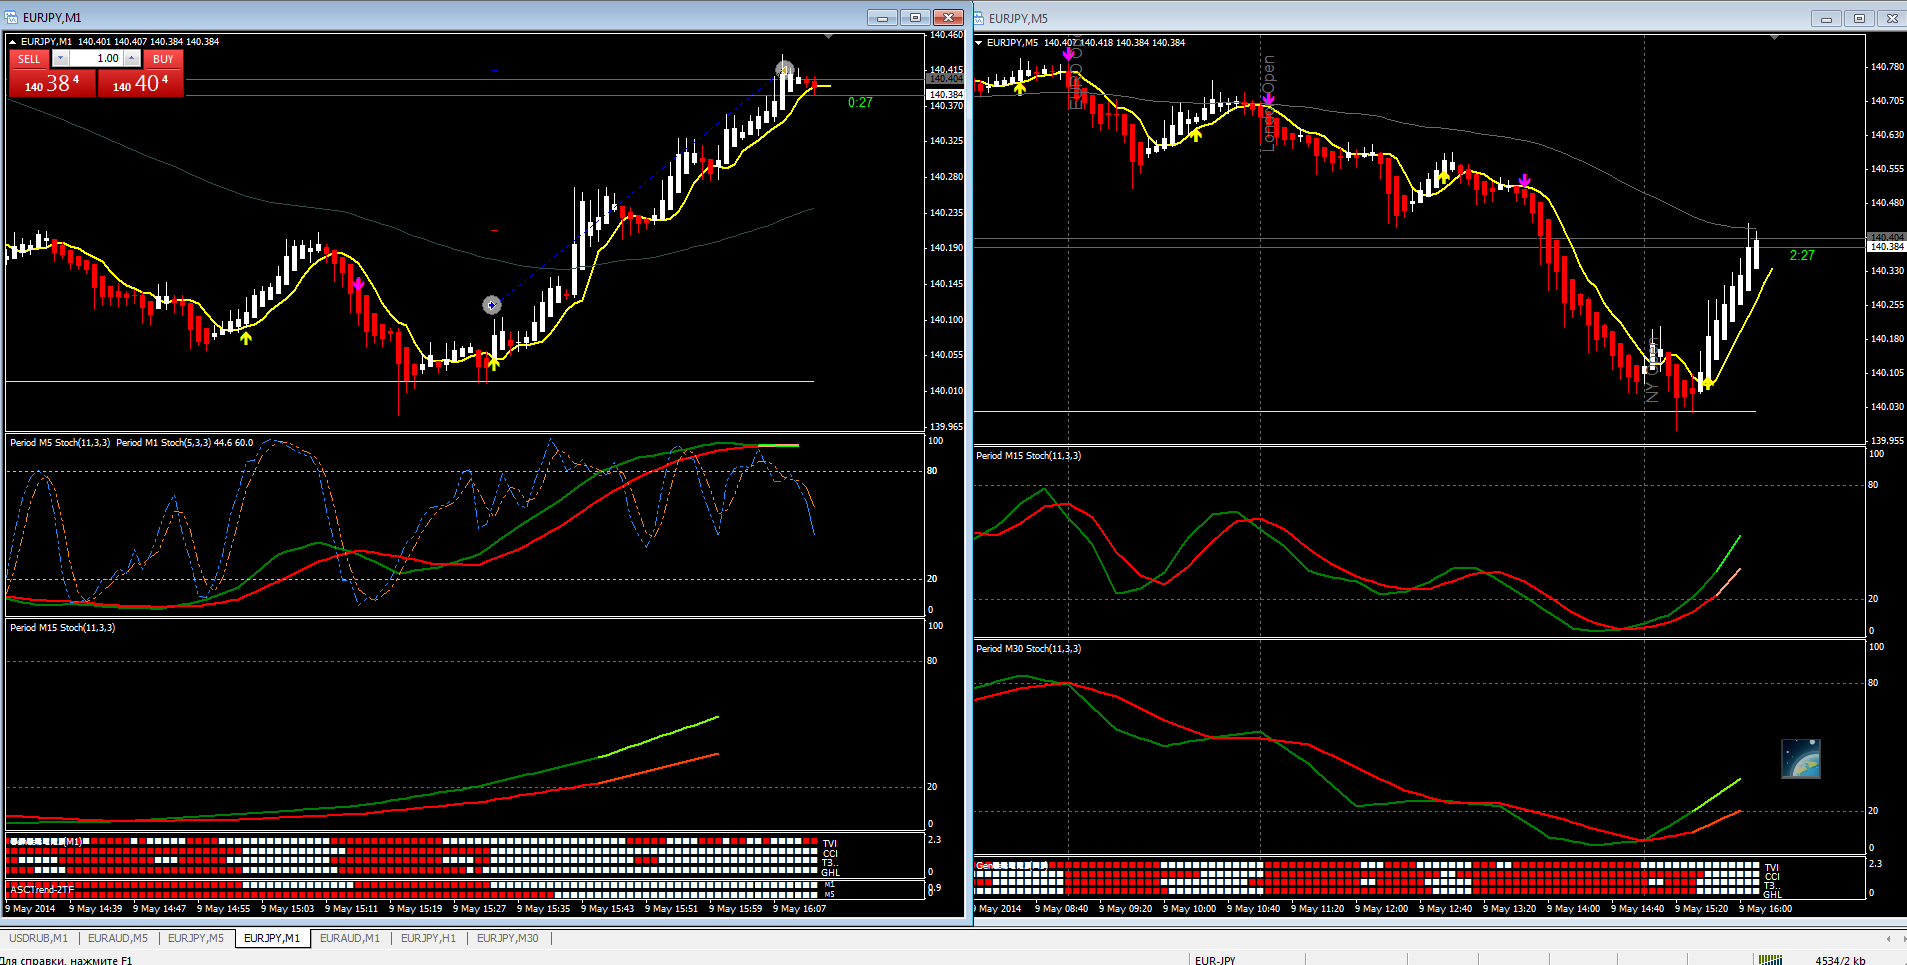Select the active EURJPY,M1 chart tab
The width and height of the screenshot is (1907, 965).
coord(272,938)
